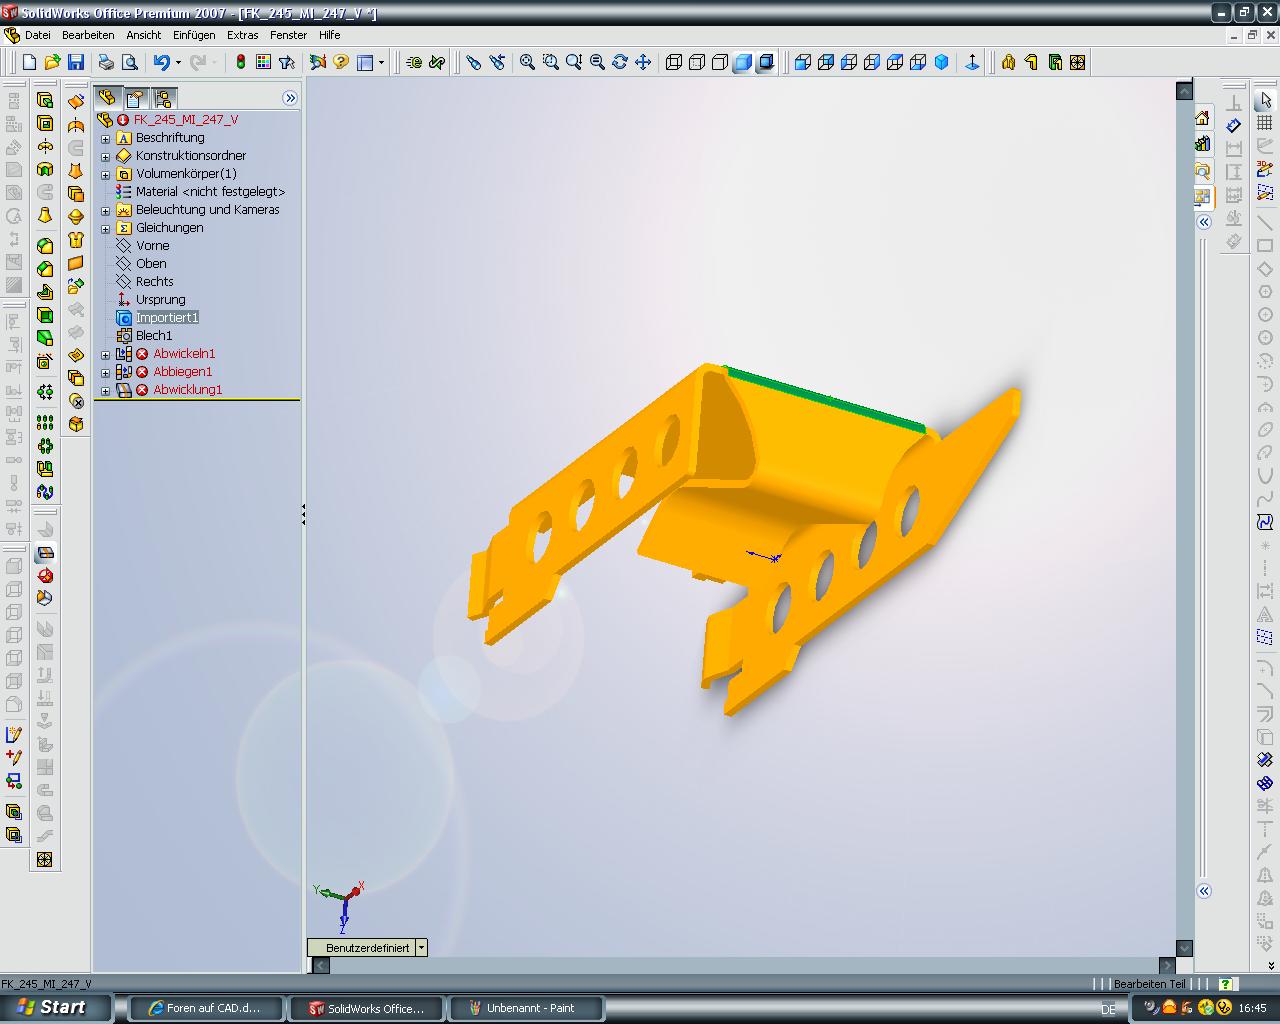The height and width of the screenshot is (1024, 1280).
Task: Select the Rotate View tool
Action: 620,62
